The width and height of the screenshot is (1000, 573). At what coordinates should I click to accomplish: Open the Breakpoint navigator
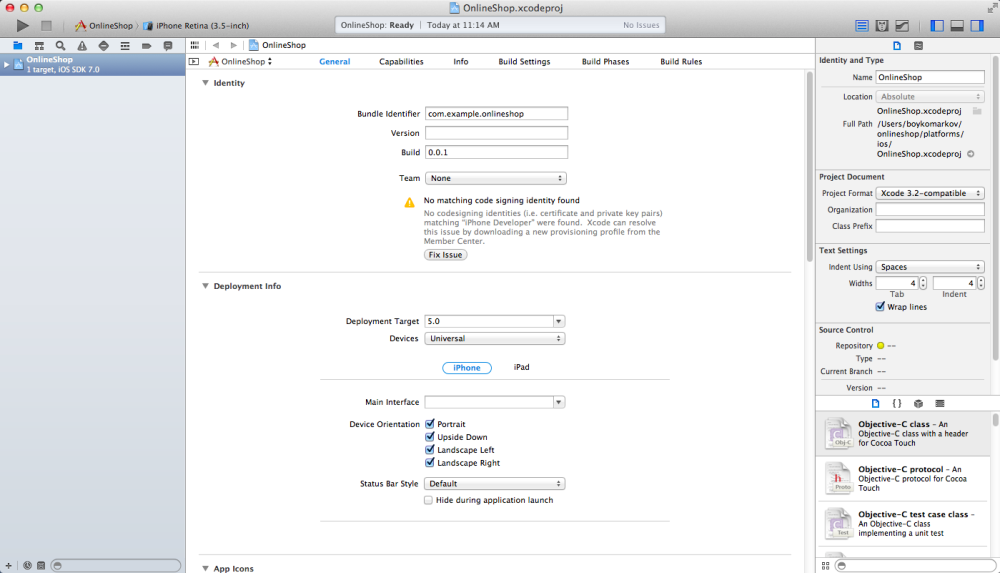(146, 45)
